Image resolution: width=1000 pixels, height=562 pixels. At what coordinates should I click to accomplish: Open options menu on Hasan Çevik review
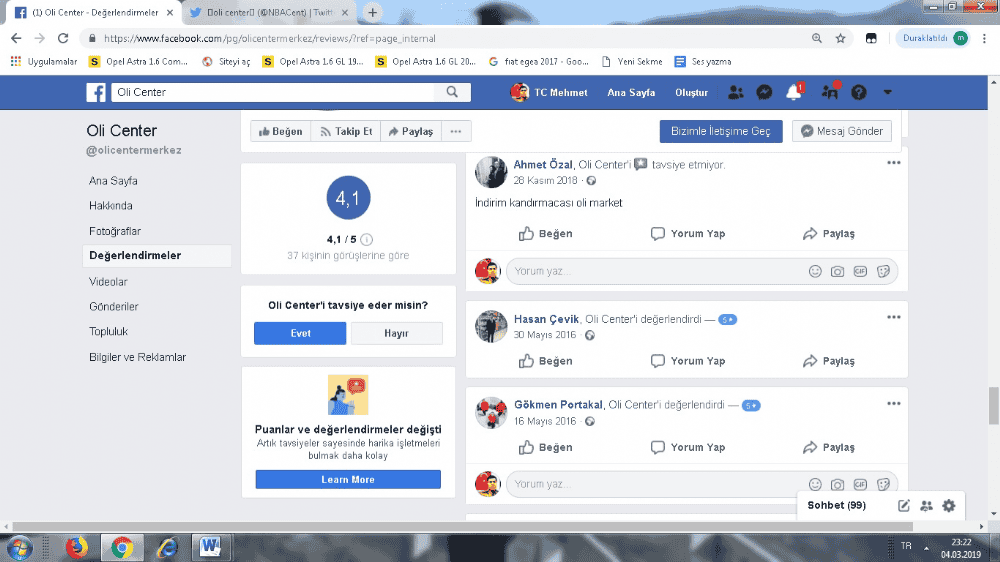click(893, 317)
